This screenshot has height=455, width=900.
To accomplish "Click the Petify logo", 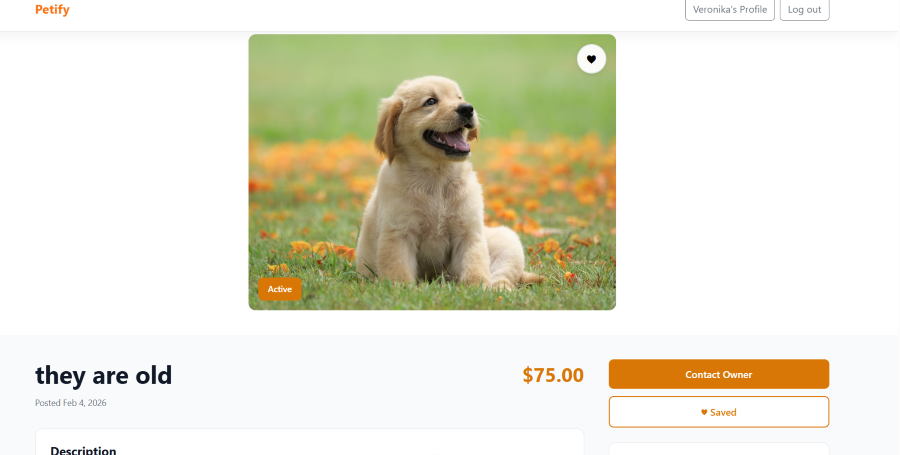I will pyautogui.click(x=52, y=10).
